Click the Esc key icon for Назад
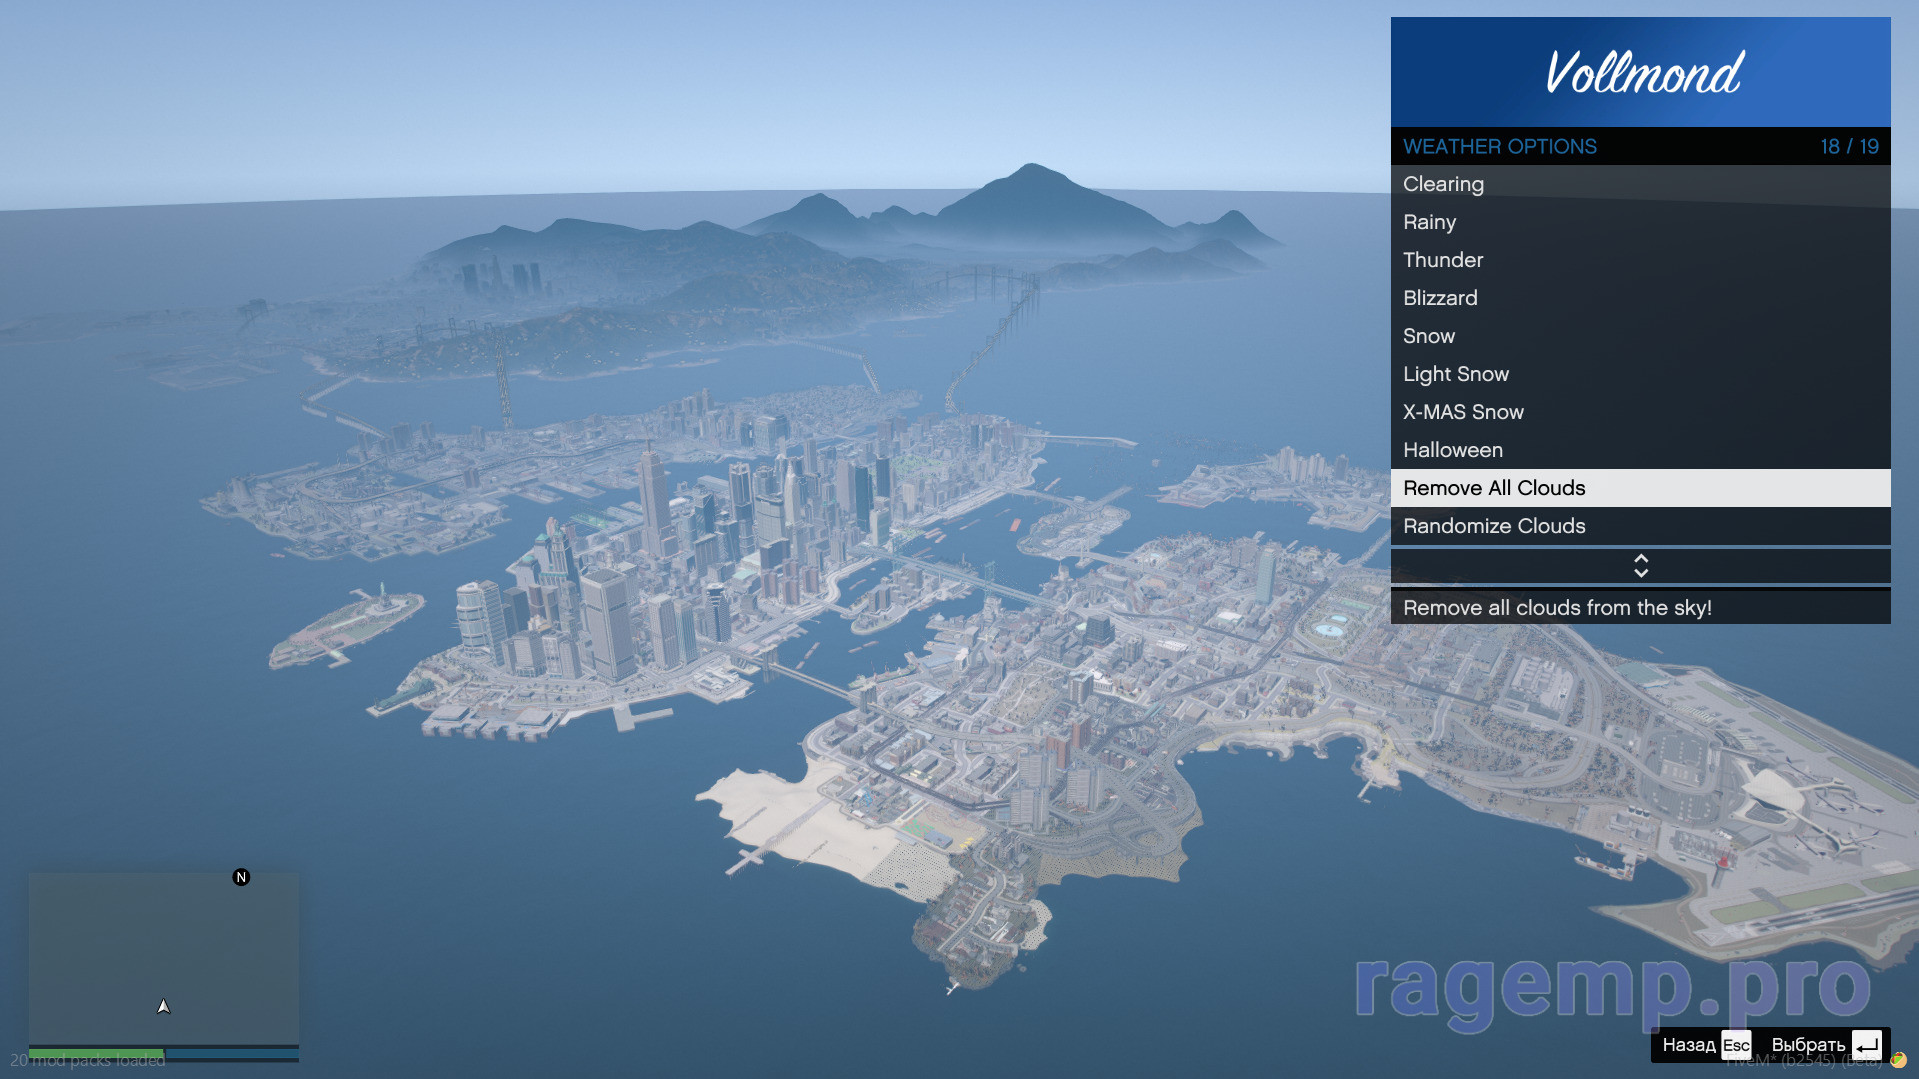Screen dimensions: 1919x1079 click(x=1736, y=1045)
